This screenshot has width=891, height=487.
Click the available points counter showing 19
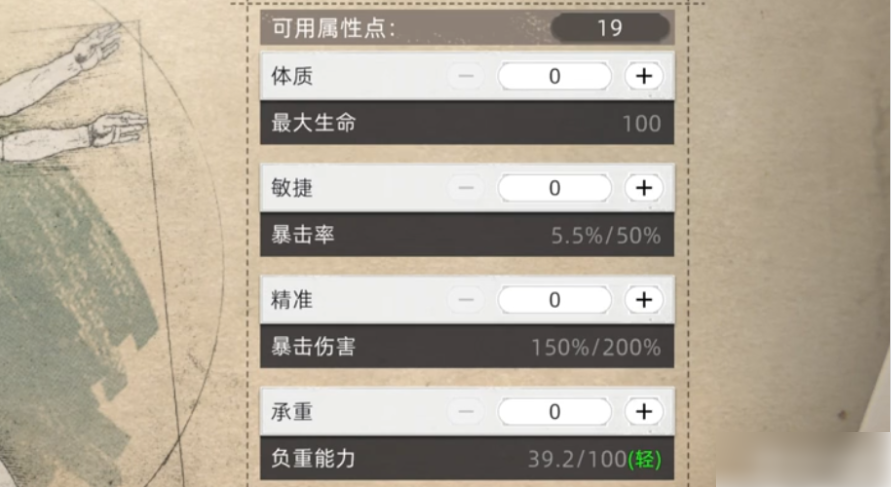pyautogui.click(x=609, y=27)
